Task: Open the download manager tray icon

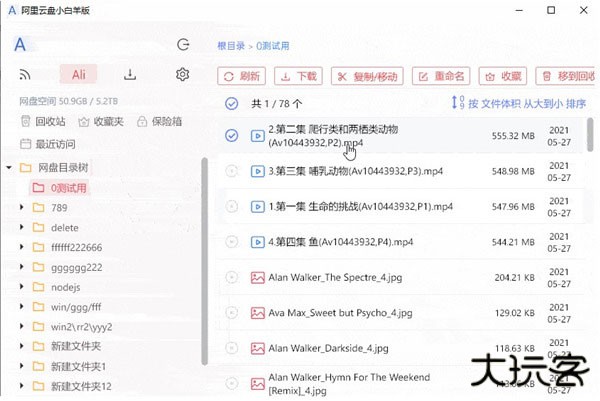Action: click(130, 75)
